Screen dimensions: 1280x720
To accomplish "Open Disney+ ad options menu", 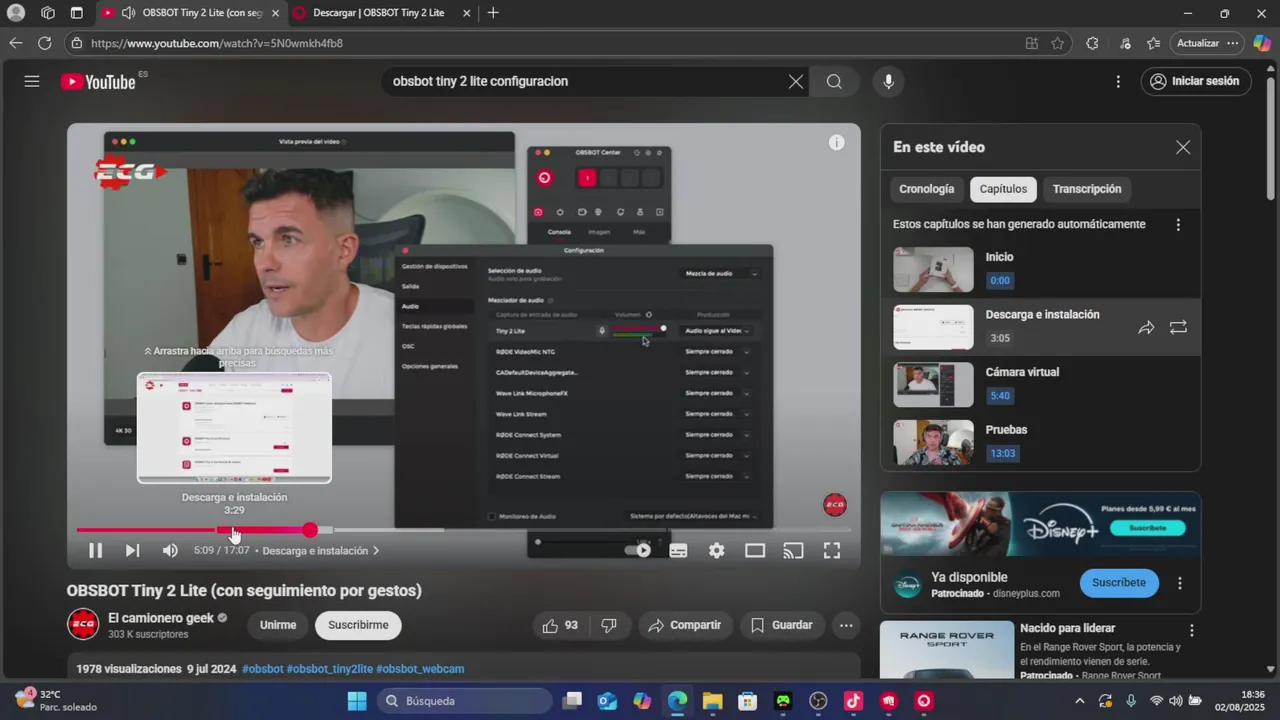I will point(1179,583).
